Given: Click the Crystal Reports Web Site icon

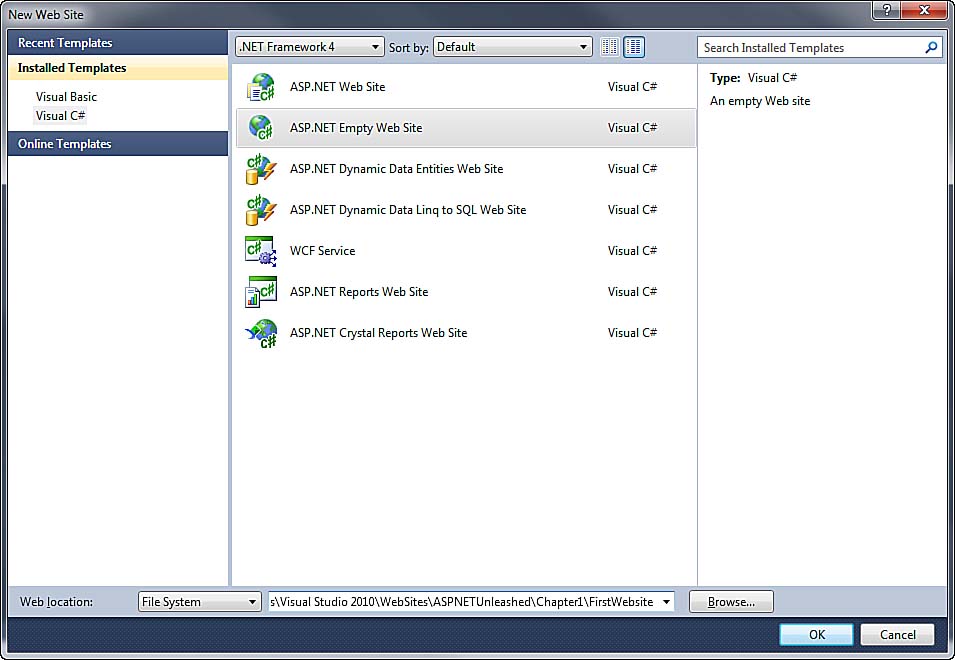Looking at the screenshot, I should point(261,333).
